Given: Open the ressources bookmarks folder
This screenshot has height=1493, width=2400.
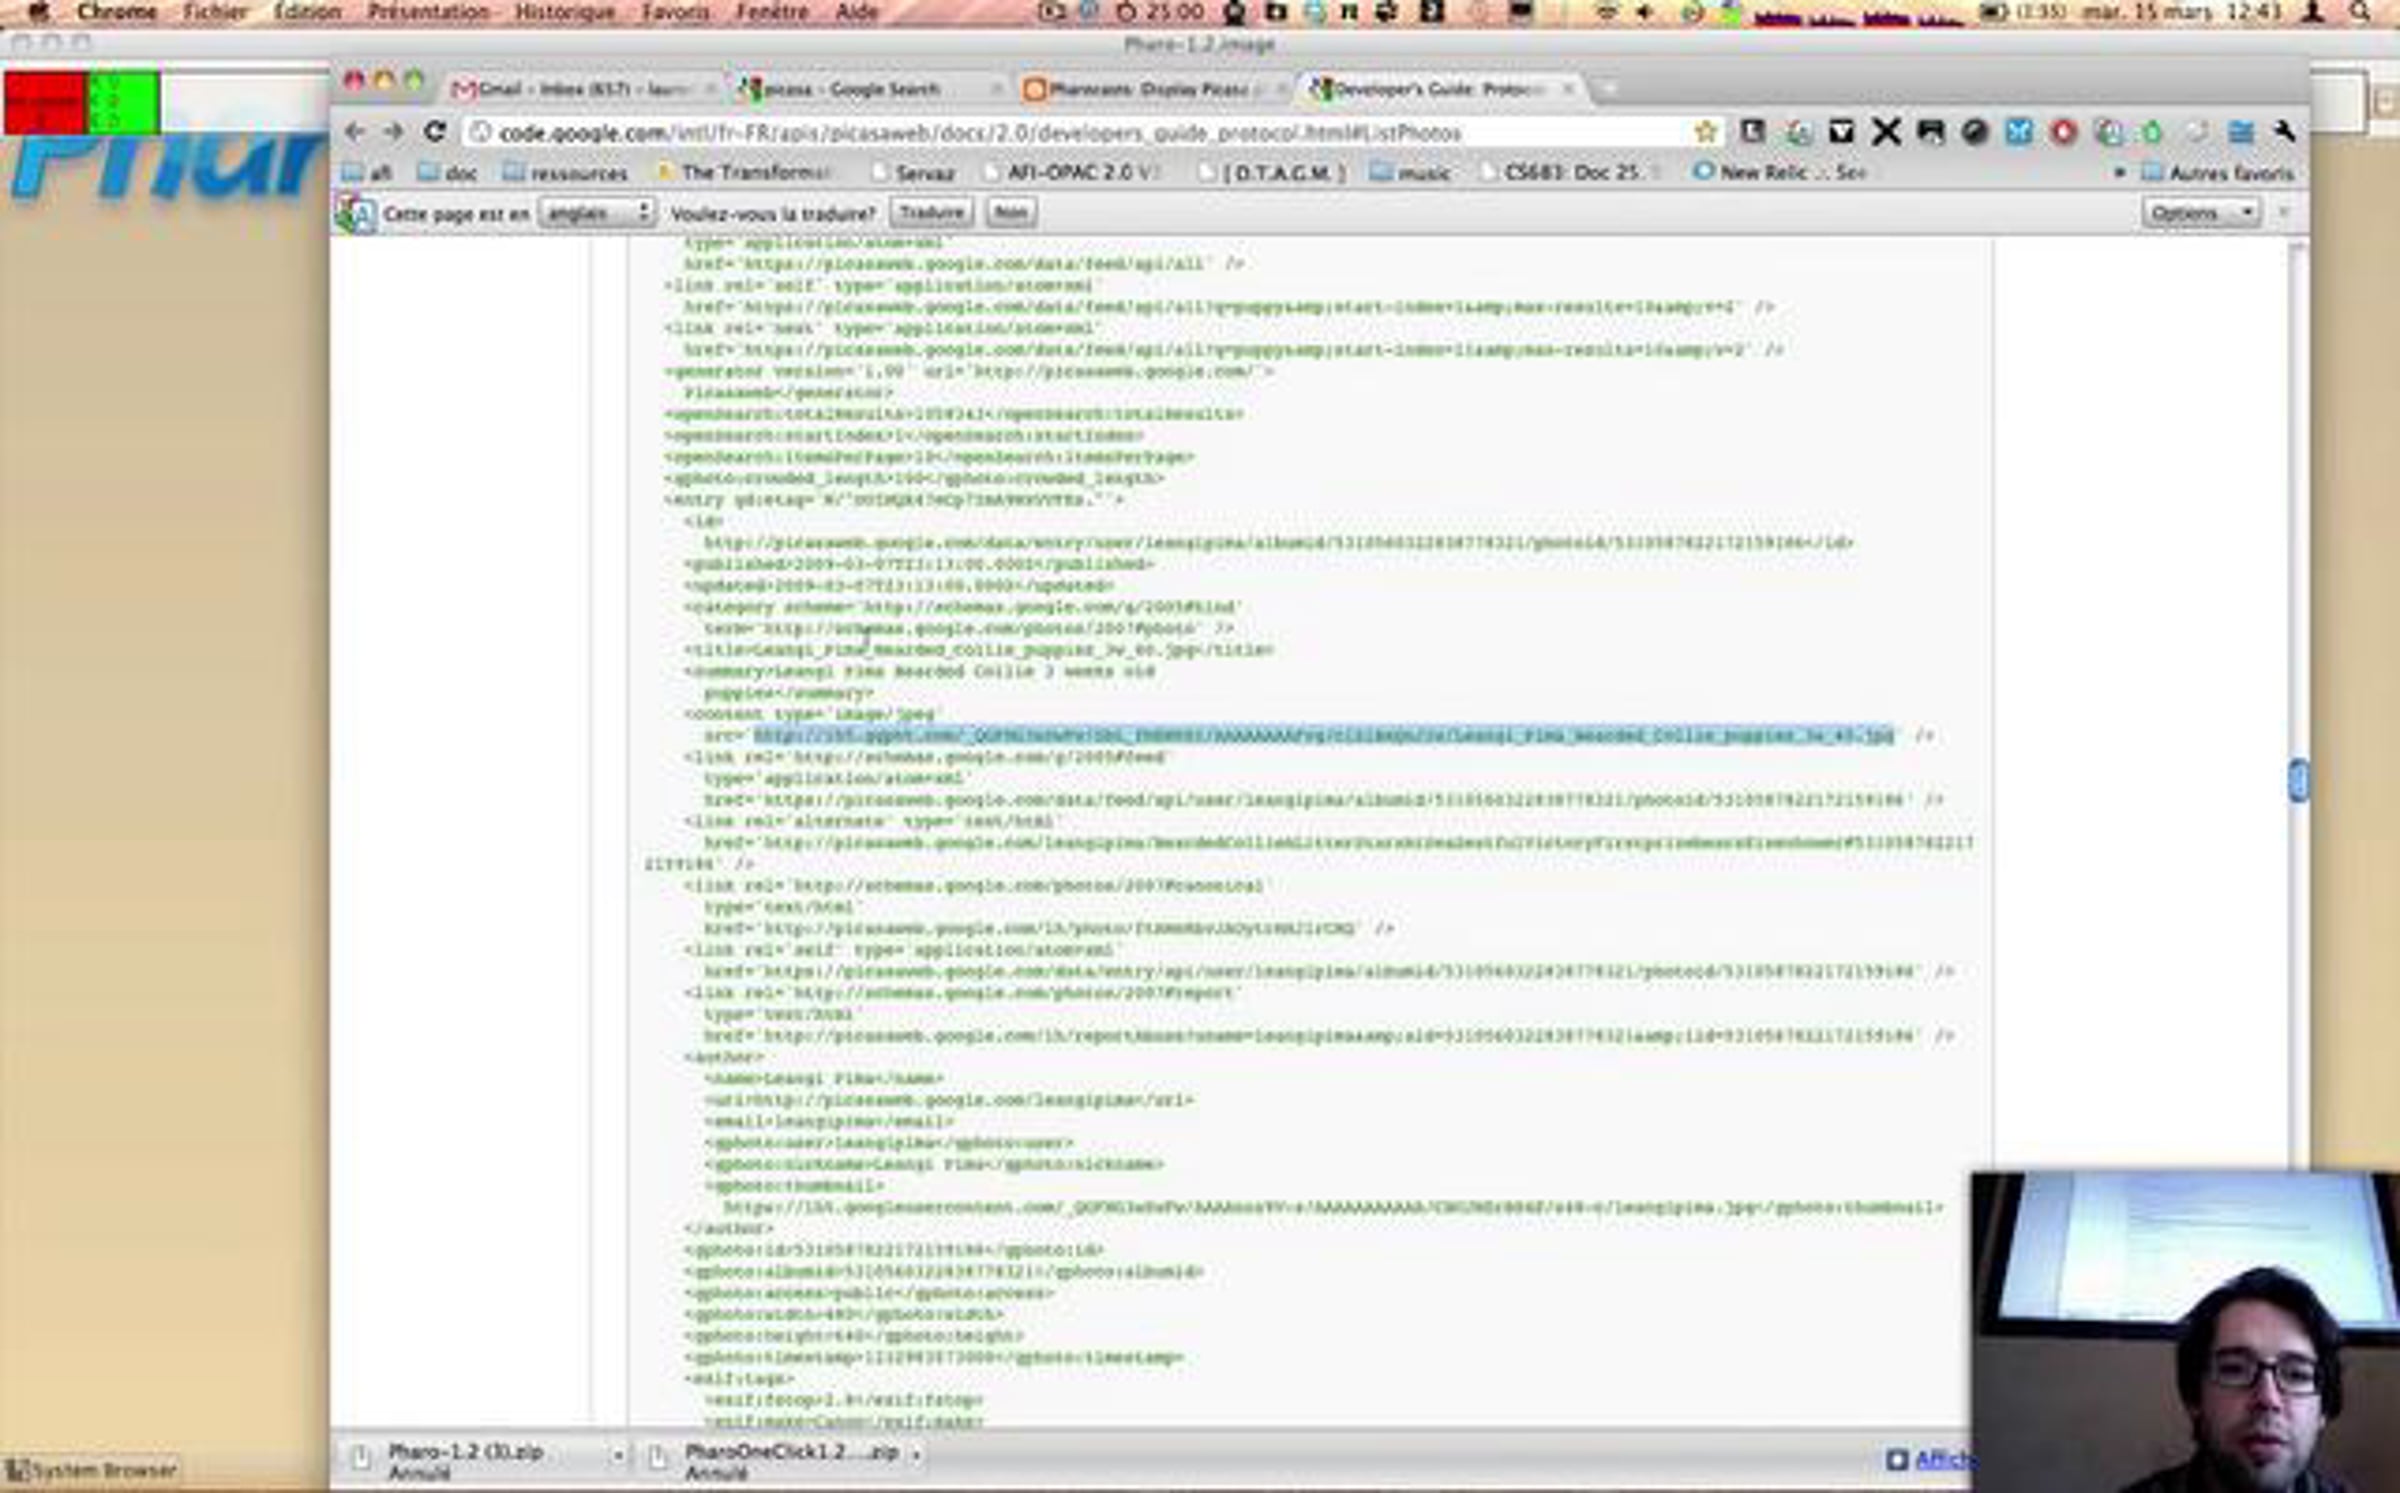Looking at the screenshot, I should point(567,173).
